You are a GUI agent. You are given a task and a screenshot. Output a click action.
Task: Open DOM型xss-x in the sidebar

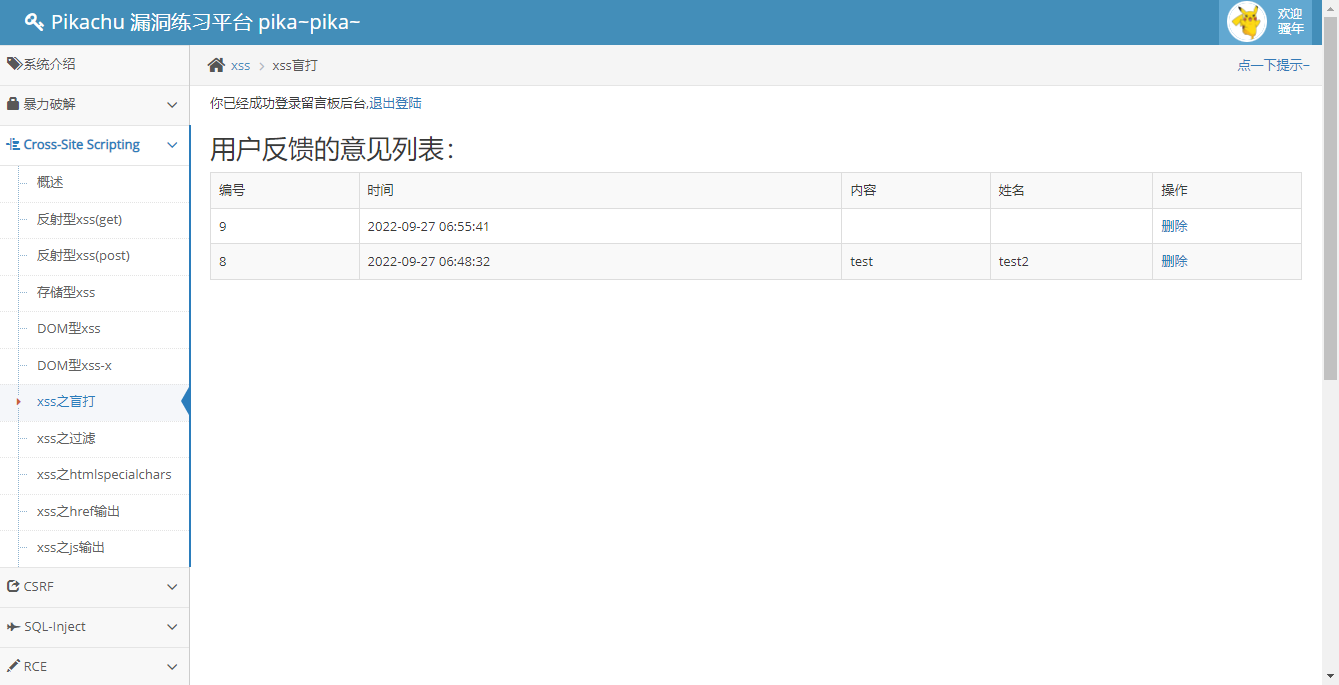click(74, 365)
